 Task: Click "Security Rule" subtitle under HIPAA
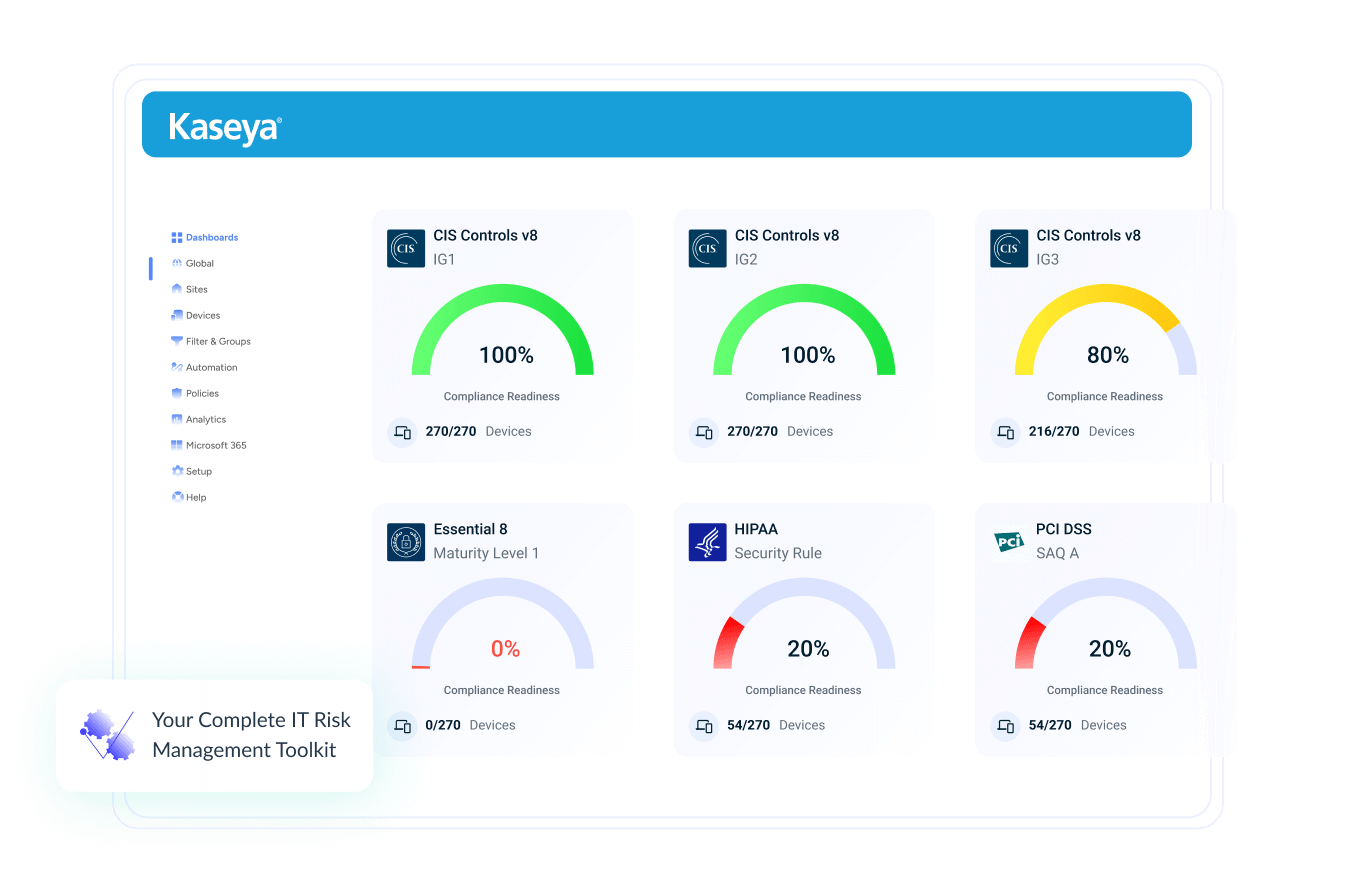(778, 554)
